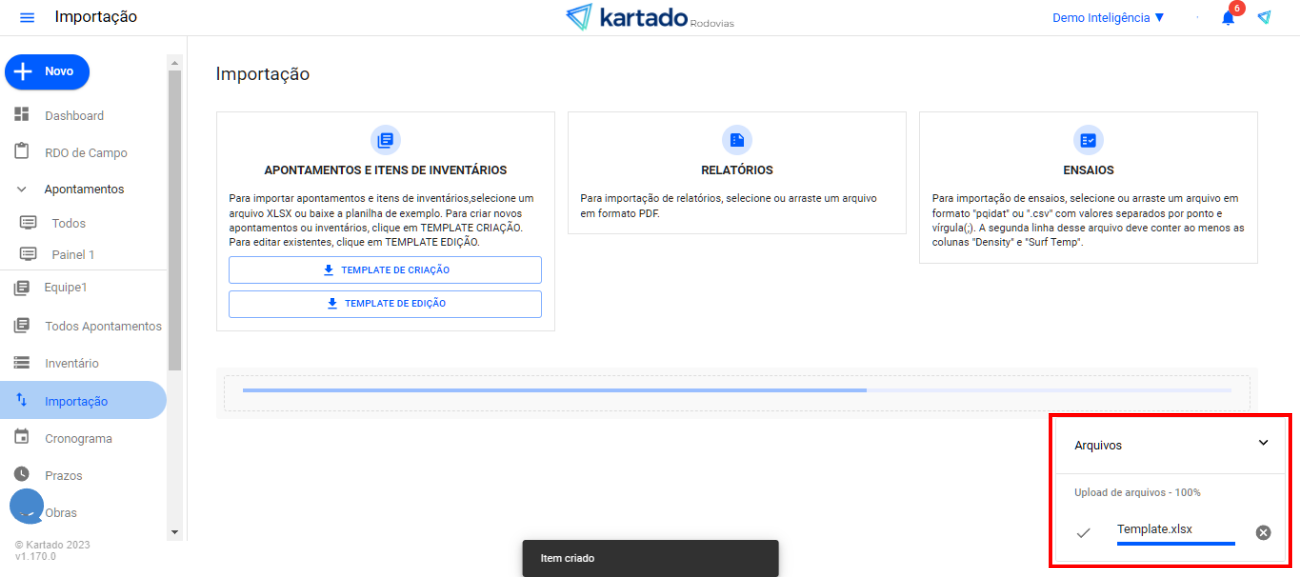Open RDO de Campo page

[85, 153]
